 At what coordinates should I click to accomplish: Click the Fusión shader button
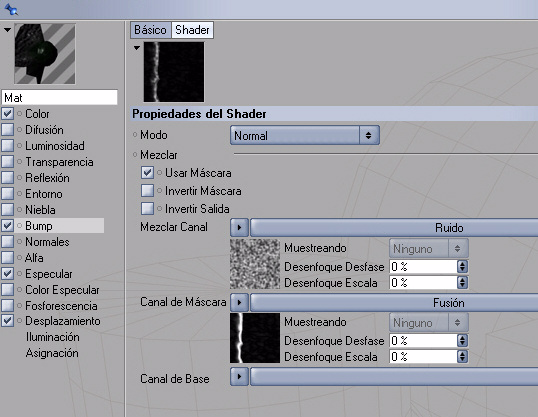tap(394, 302)
